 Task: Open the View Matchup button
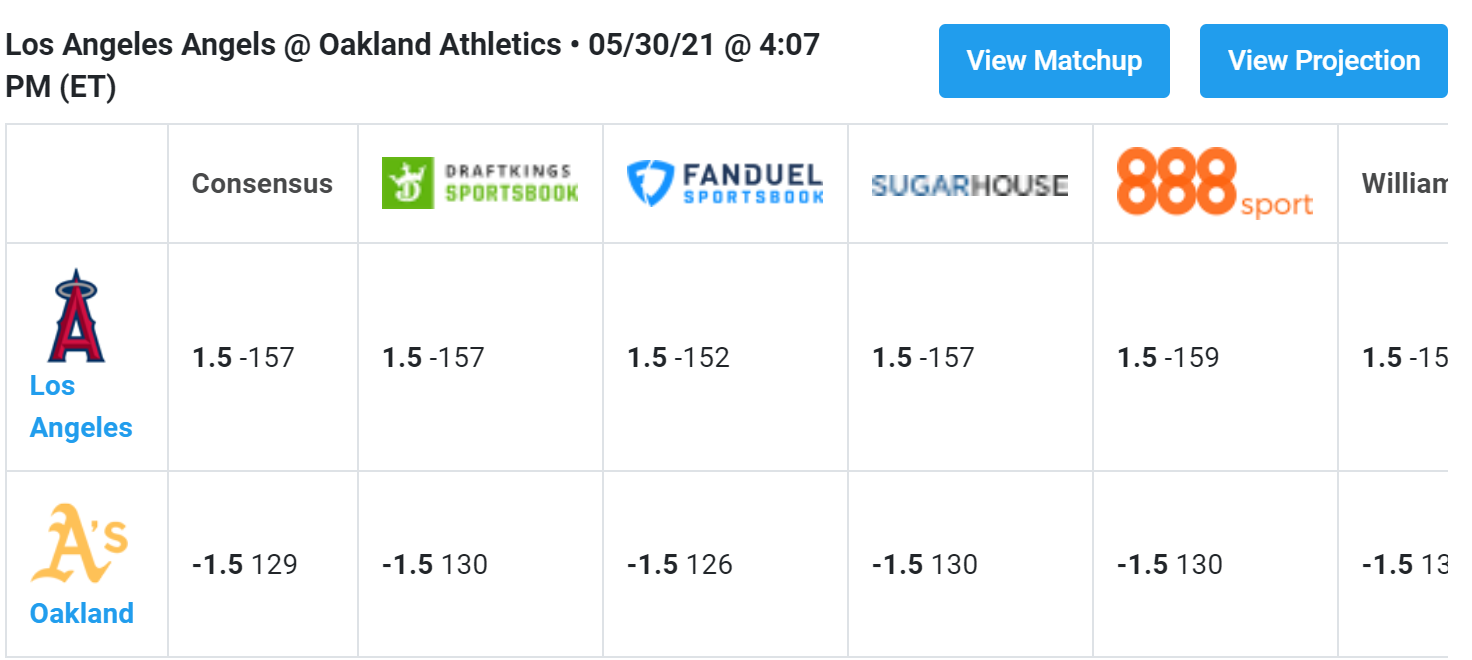[x=1054, y=61]
